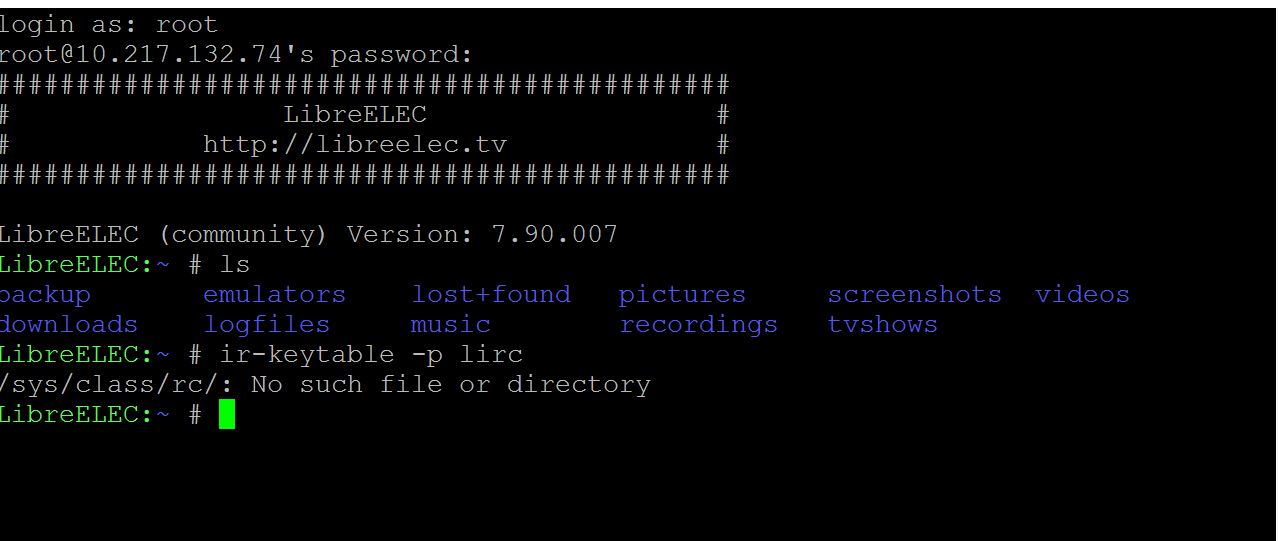This screenshot has width=1278, height=541.
Task: Select the 'videos' folder name
Action: click(1082, 295)
